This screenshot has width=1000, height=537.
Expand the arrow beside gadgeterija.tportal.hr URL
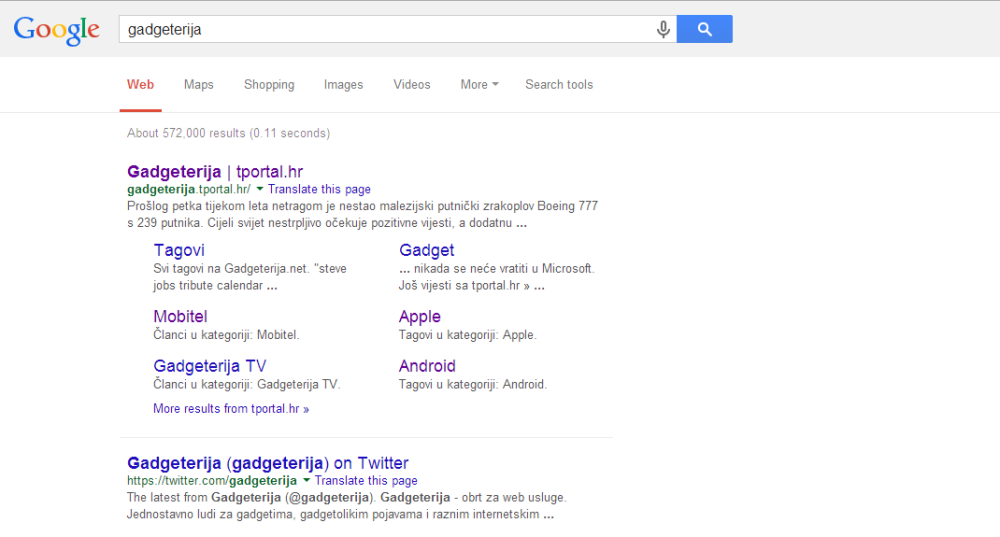[x=260, y=189]
